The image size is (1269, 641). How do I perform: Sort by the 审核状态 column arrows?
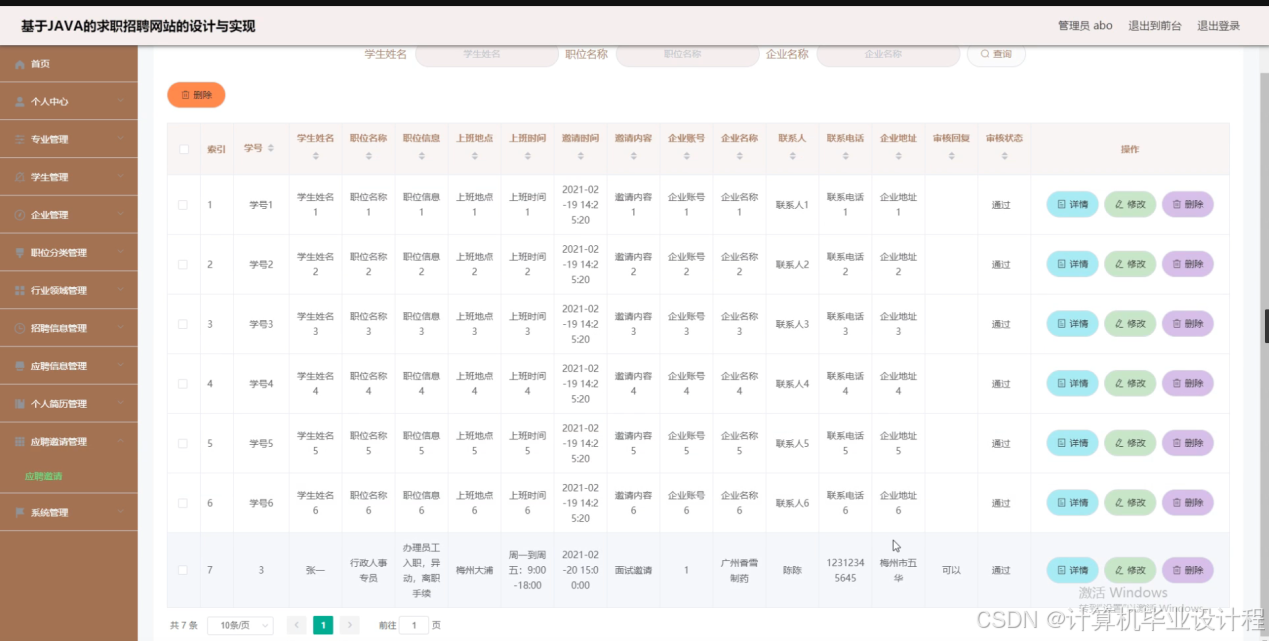click(1004, 158)
